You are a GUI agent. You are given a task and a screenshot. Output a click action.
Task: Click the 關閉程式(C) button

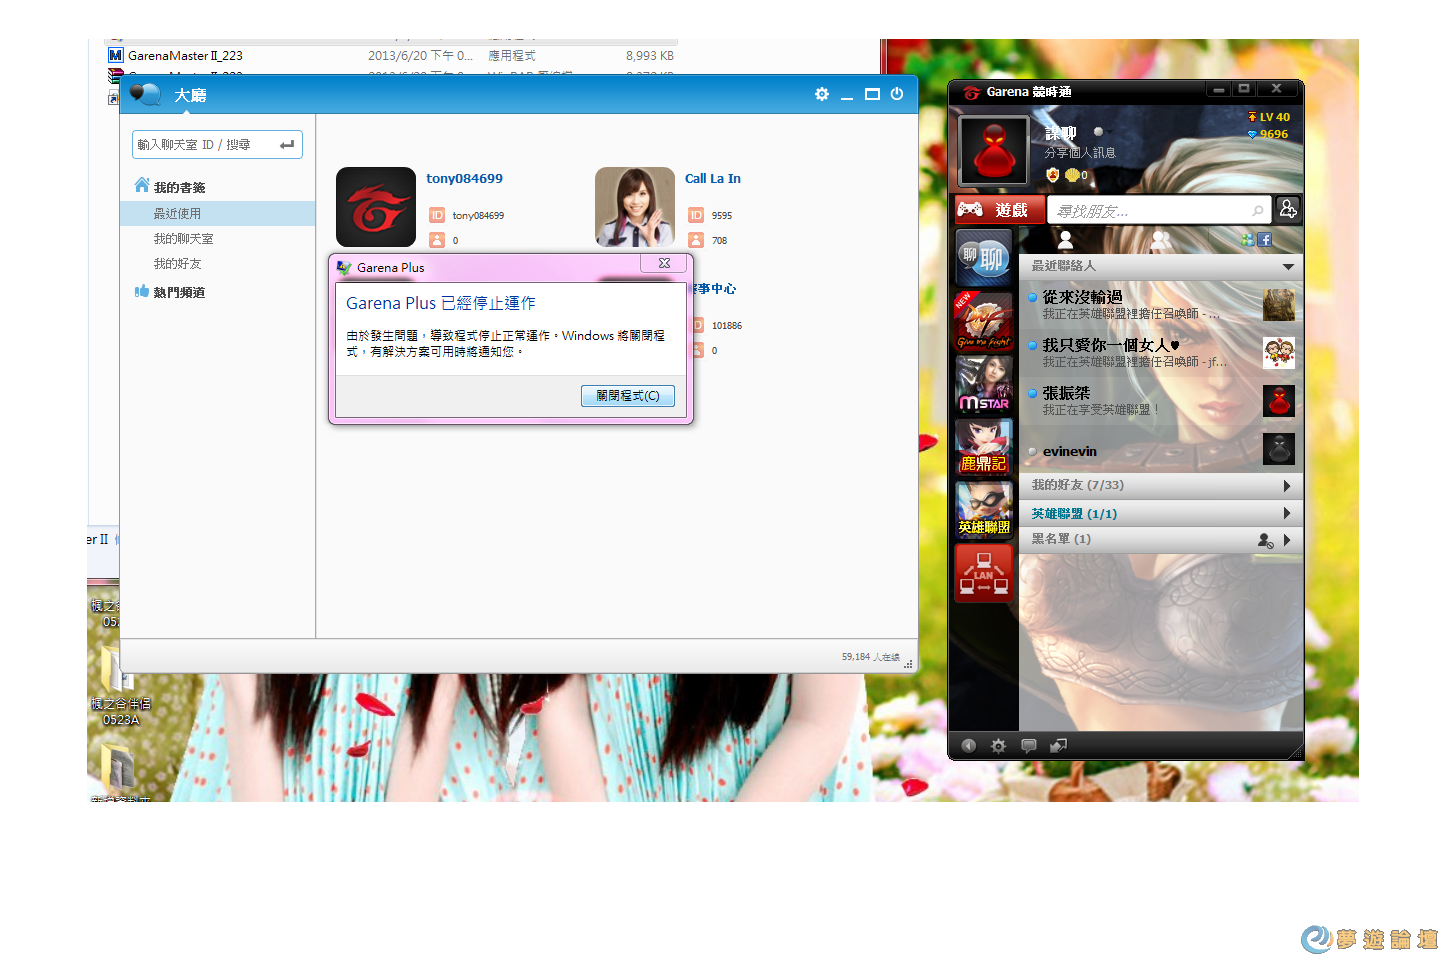point(628,396)
